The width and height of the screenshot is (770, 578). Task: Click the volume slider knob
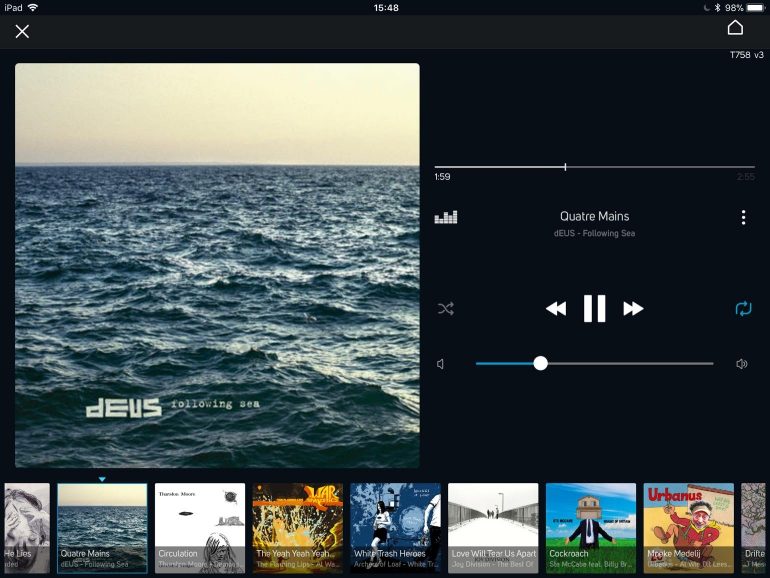tap(540, 364)
